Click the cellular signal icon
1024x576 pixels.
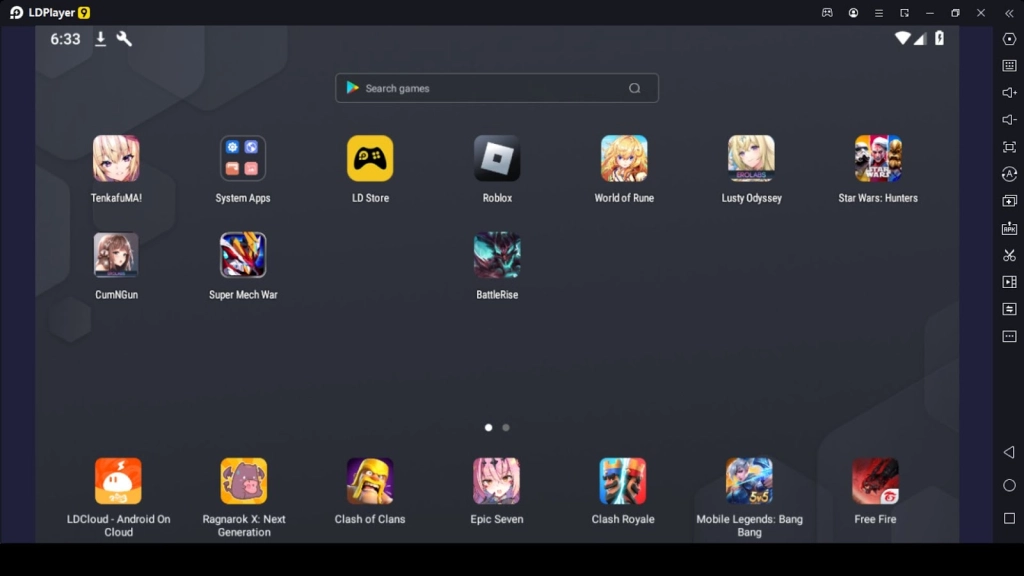[920, 39]
